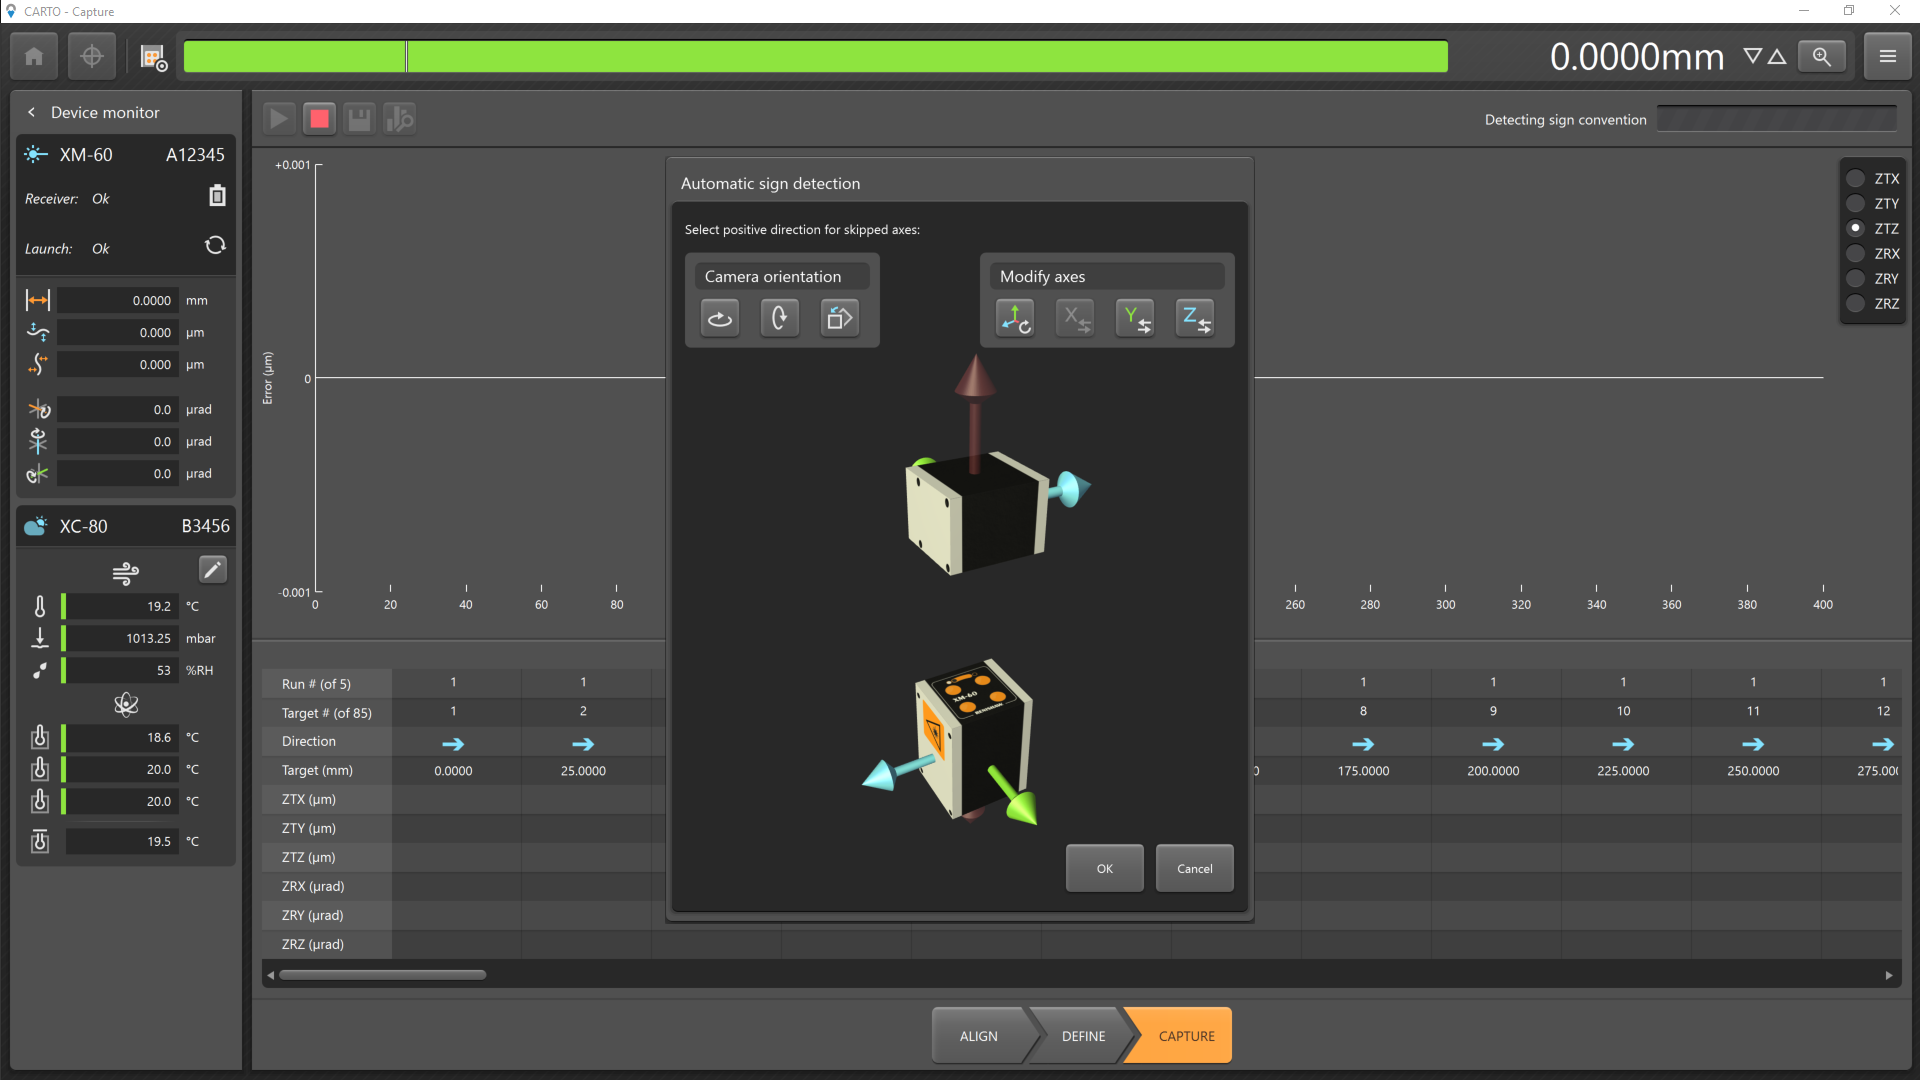Viewport: 1920px width, 1080px height.
Task: Edit XC-80 environment settings with pencil icon
Action: pyautogui.click(x=213, y=570)
